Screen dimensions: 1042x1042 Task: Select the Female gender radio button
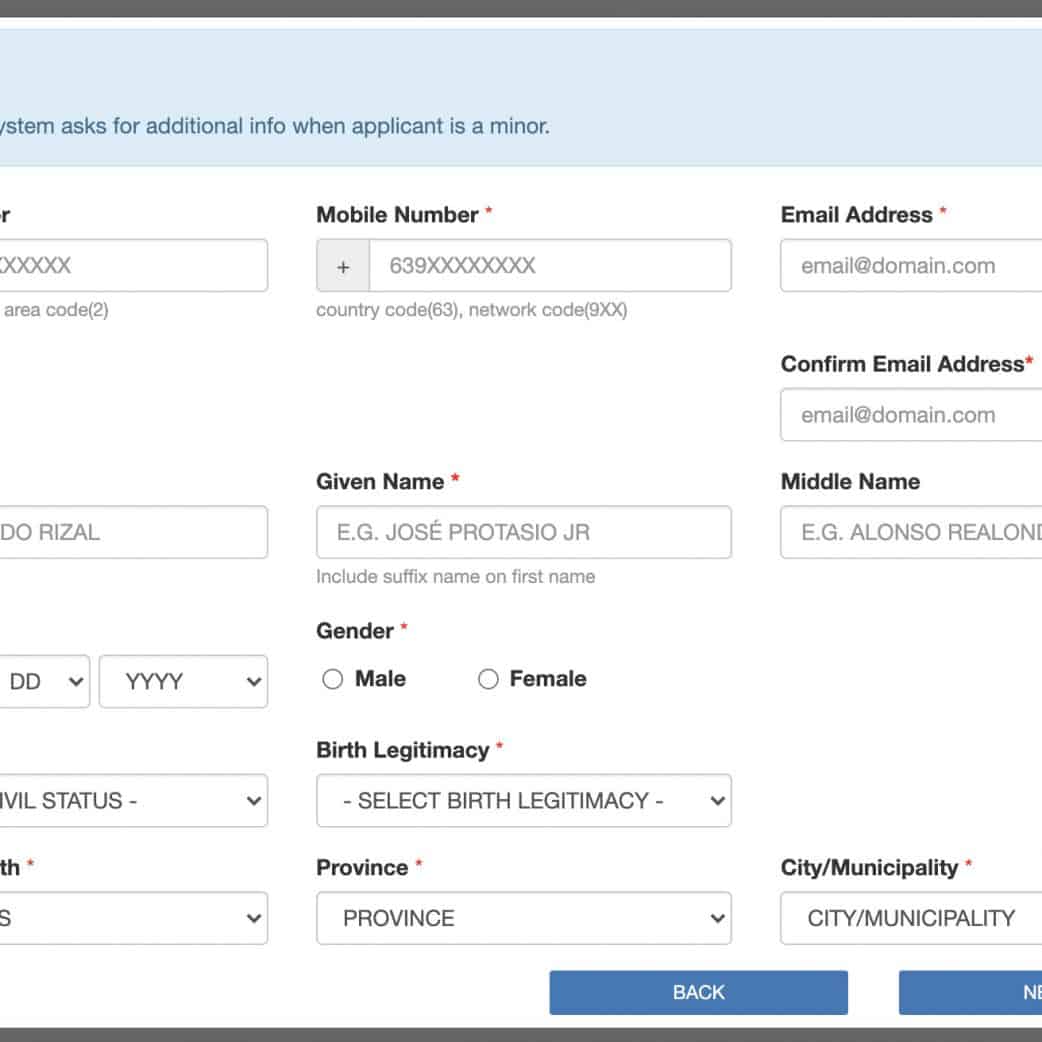[x=488, y=680]
